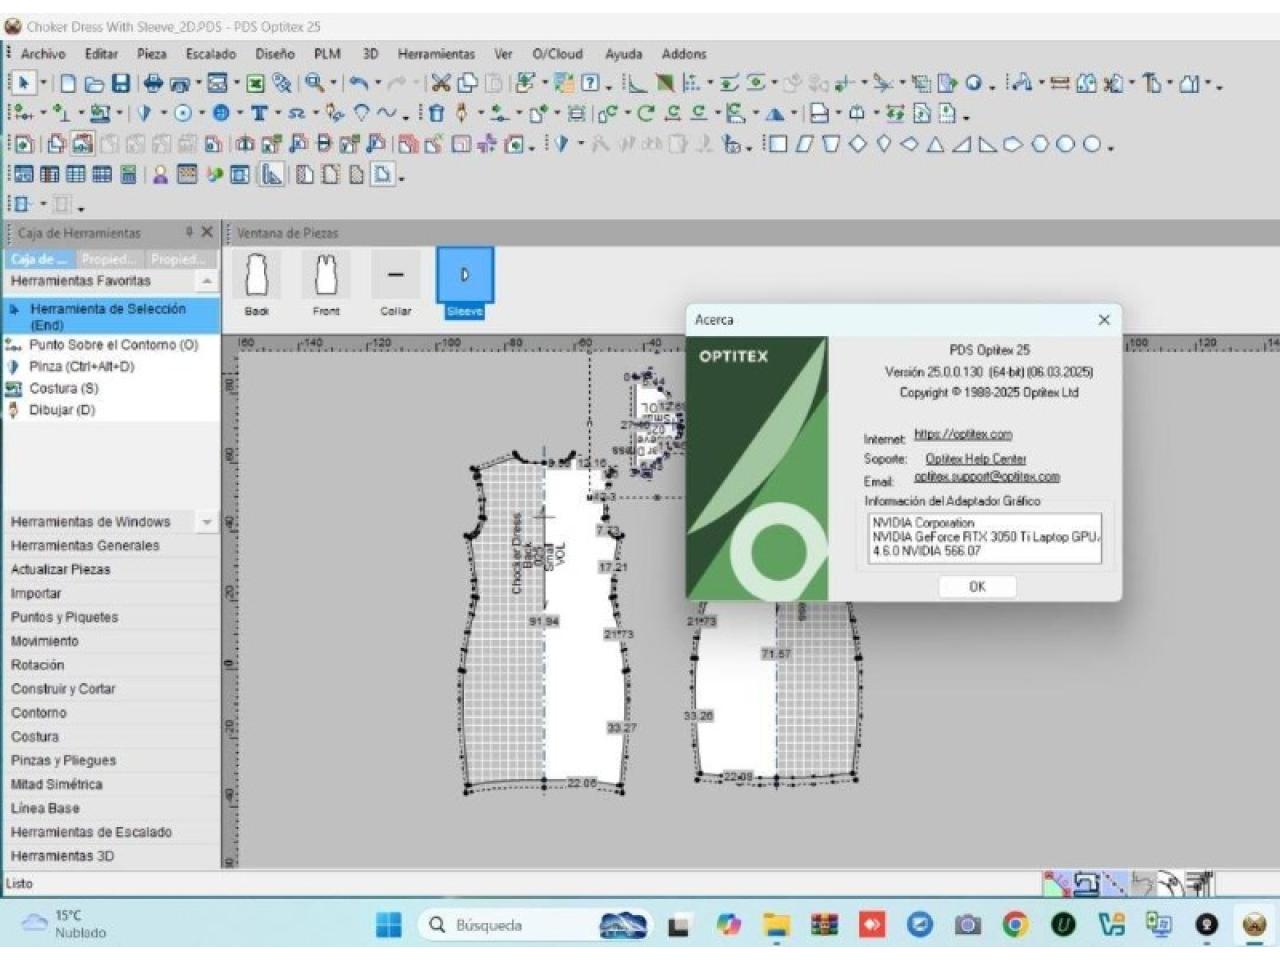Select the rectangle shape tool icon
This screenshot has height=960, width=1280.
tap(777, 145)
